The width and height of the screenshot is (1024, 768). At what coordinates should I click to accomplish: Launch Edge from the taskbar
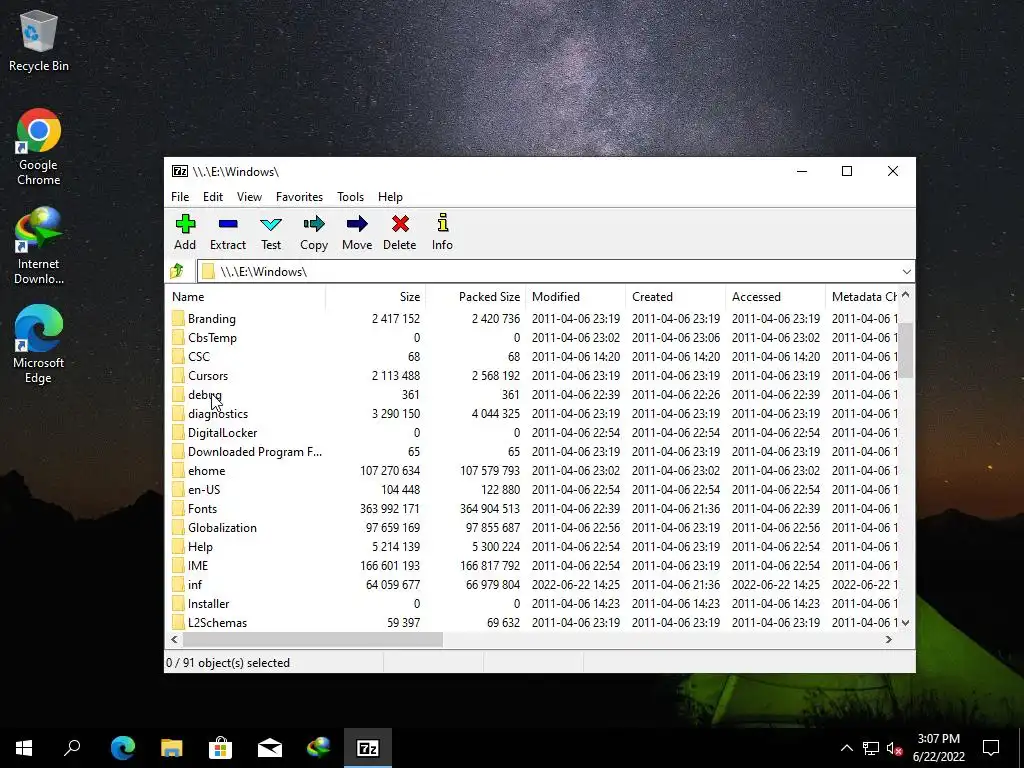[122, 748]
